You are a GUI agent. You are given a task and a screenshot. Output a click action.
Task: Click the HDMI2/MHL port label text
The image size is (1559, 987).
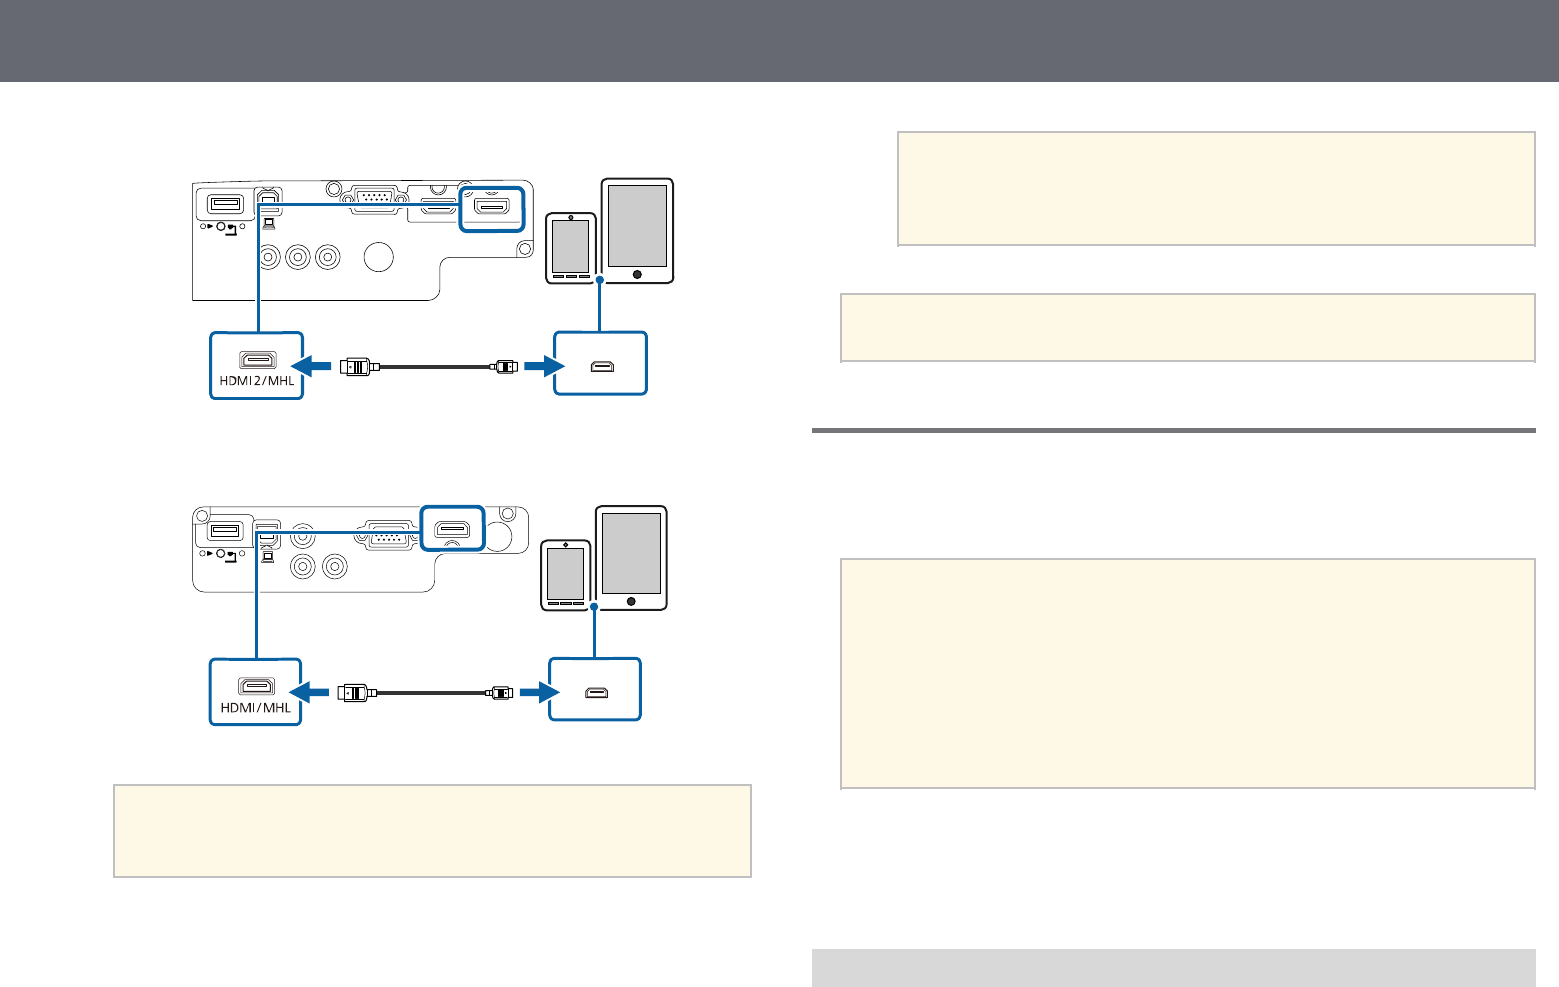tap(256, 381)
